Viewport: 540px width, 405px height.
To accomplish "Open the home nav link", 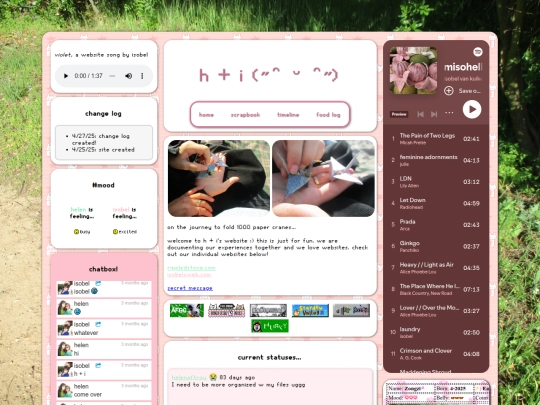I will (206, 115).
